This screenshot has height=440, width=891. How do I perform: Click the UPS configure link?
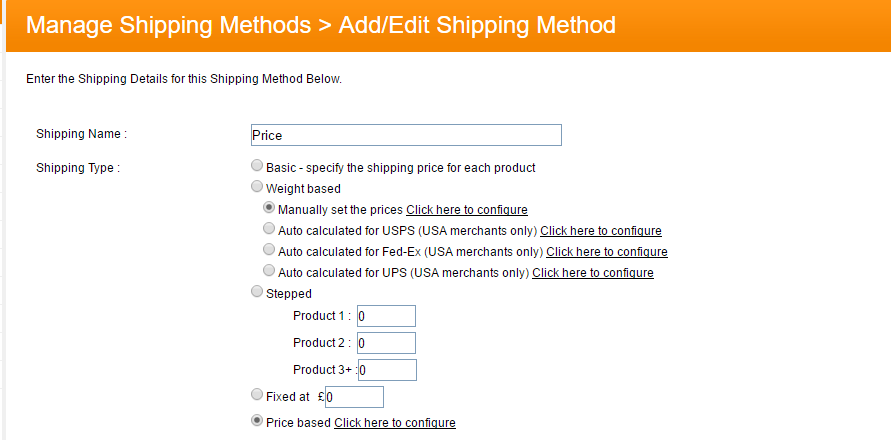592,273
